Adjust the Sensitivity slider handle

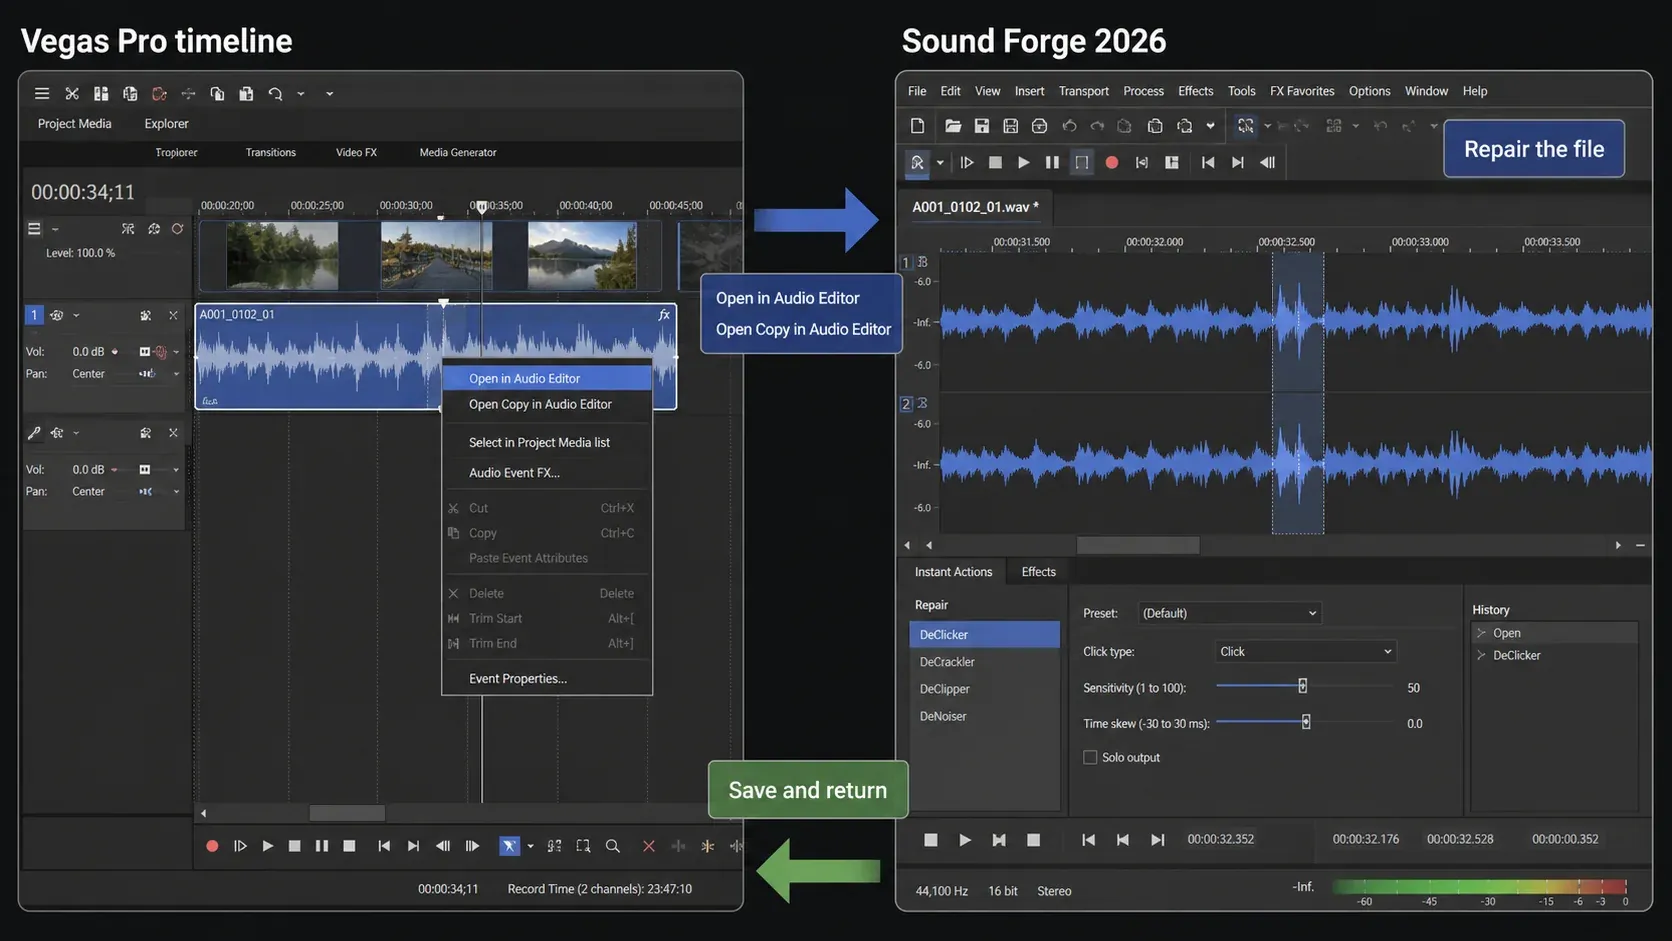tap(1302, 686)
